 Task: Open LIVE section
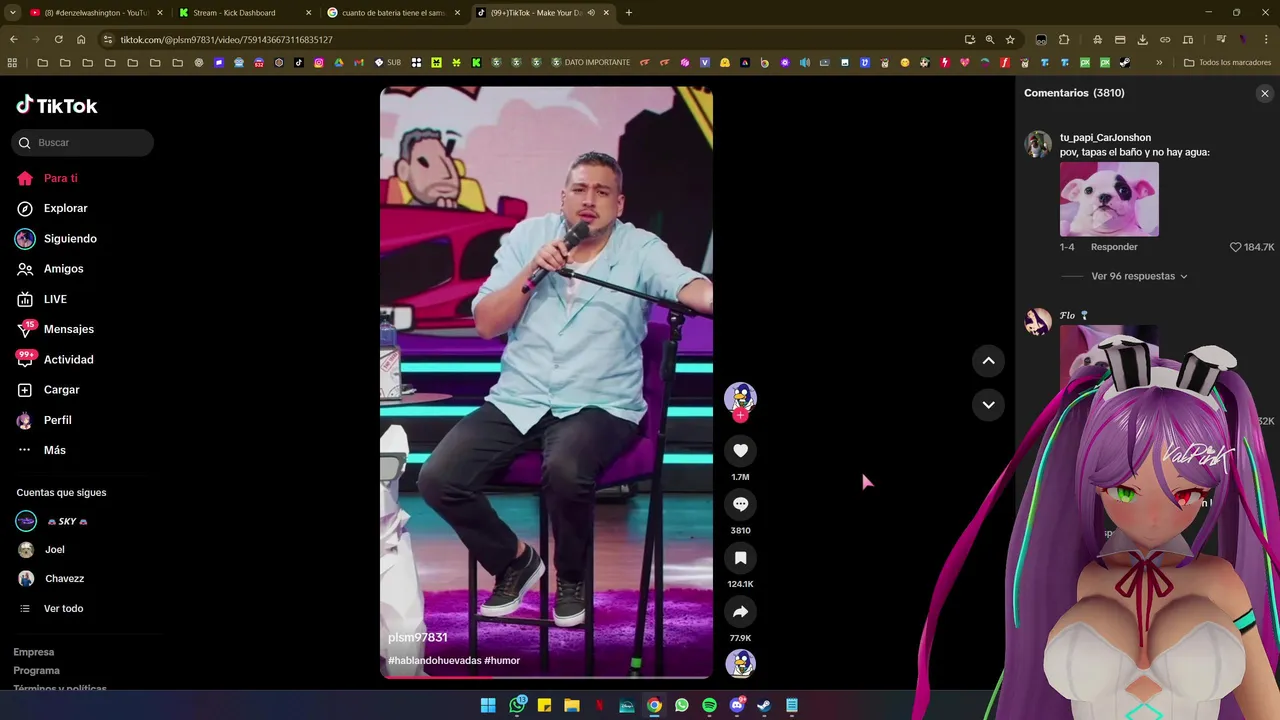(x=55, y=299)
